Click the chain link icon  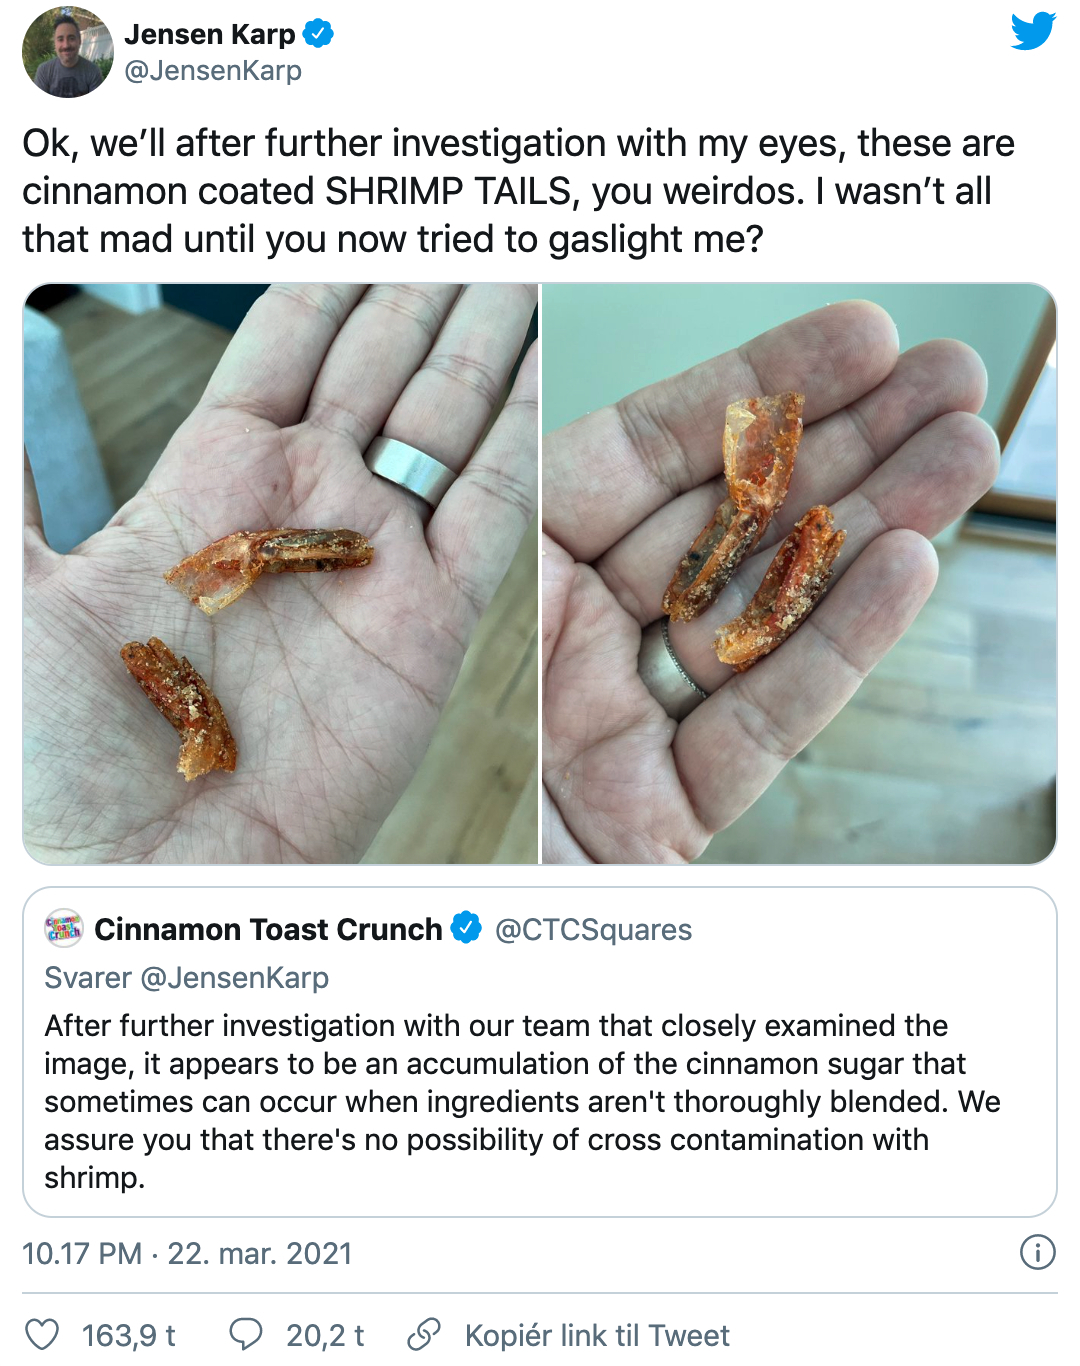click(424, 1335)
